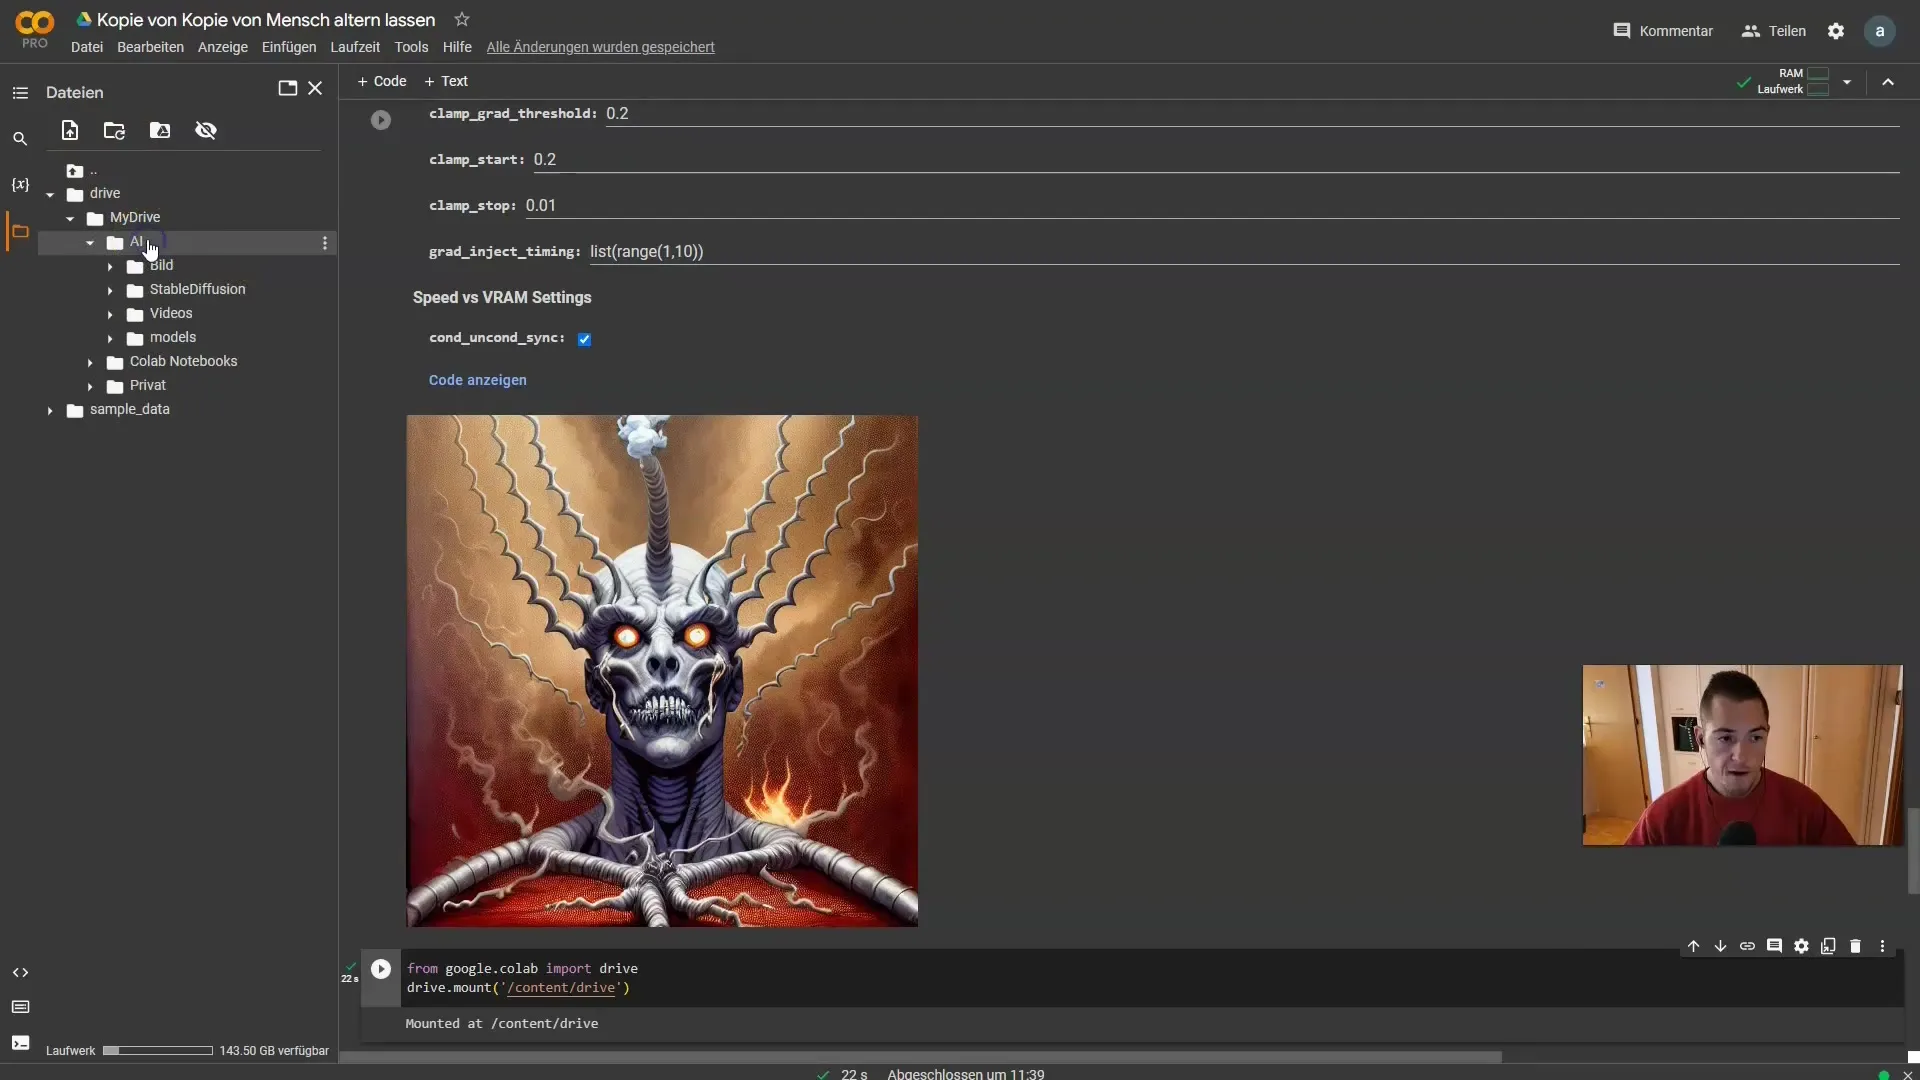Collapse the MyDrive folder
The width and height of the screenshot is (1920, 1080).
70,218
